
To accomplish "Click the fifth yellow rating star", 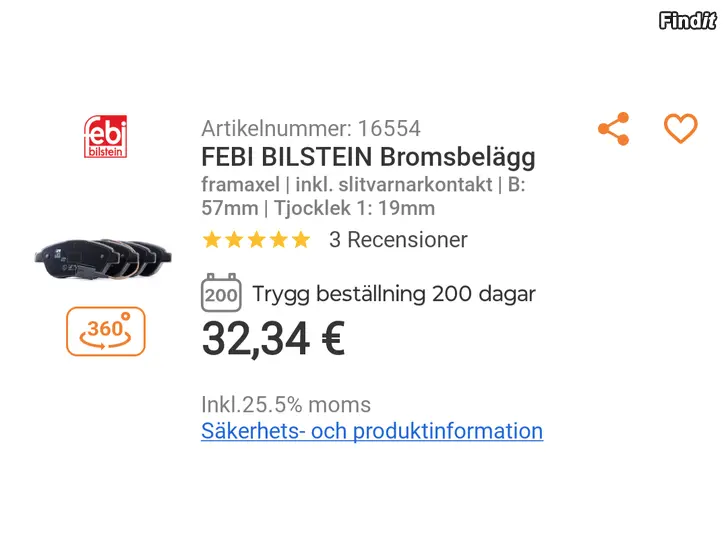I will 300,240.
